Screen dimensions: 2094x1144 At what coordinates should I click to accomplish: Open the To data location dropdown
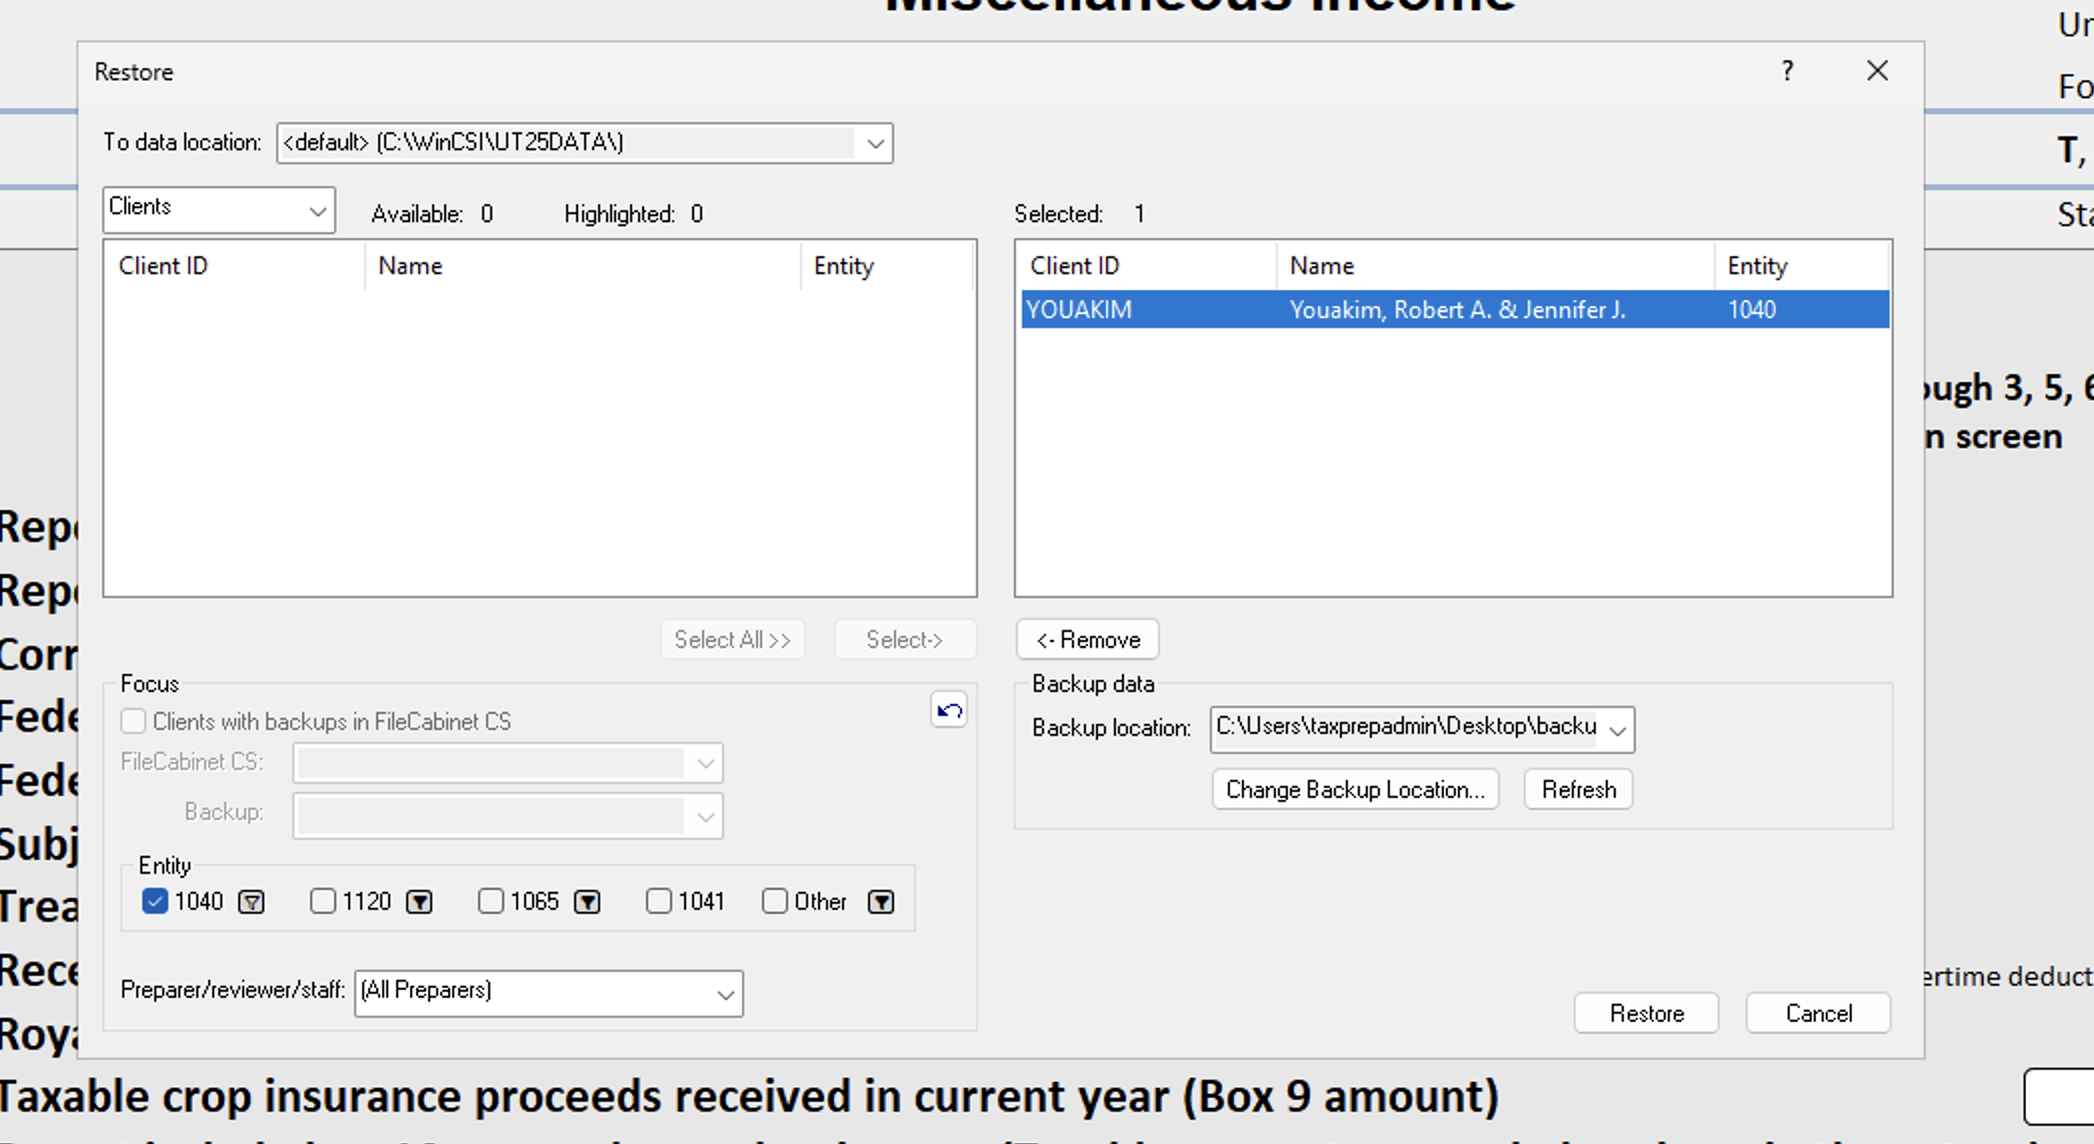(x=585, y=143)
